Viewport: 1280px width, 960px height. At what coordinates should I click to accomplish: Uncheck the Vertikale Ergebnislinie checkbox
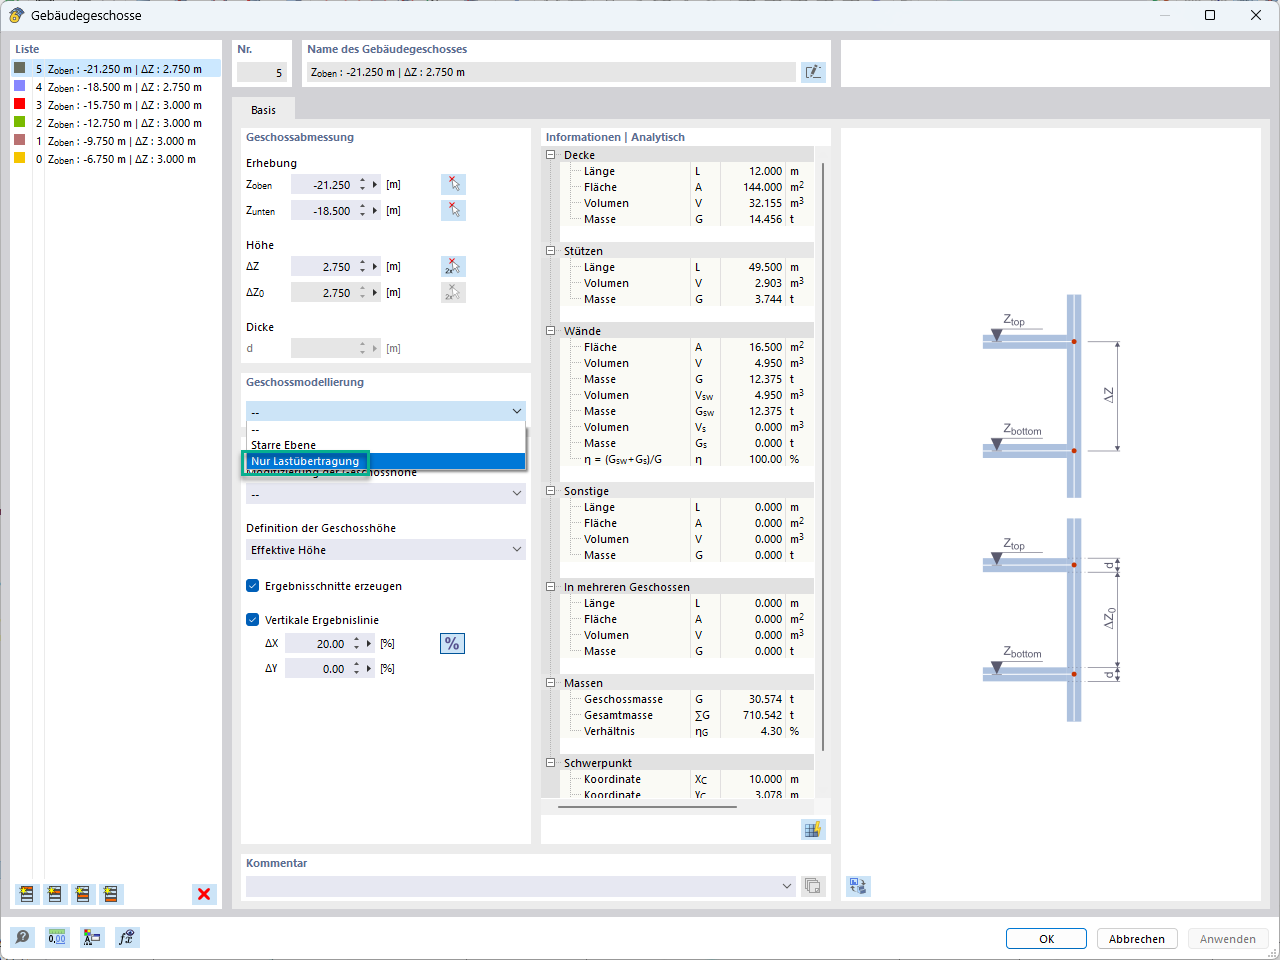[253, 620]
